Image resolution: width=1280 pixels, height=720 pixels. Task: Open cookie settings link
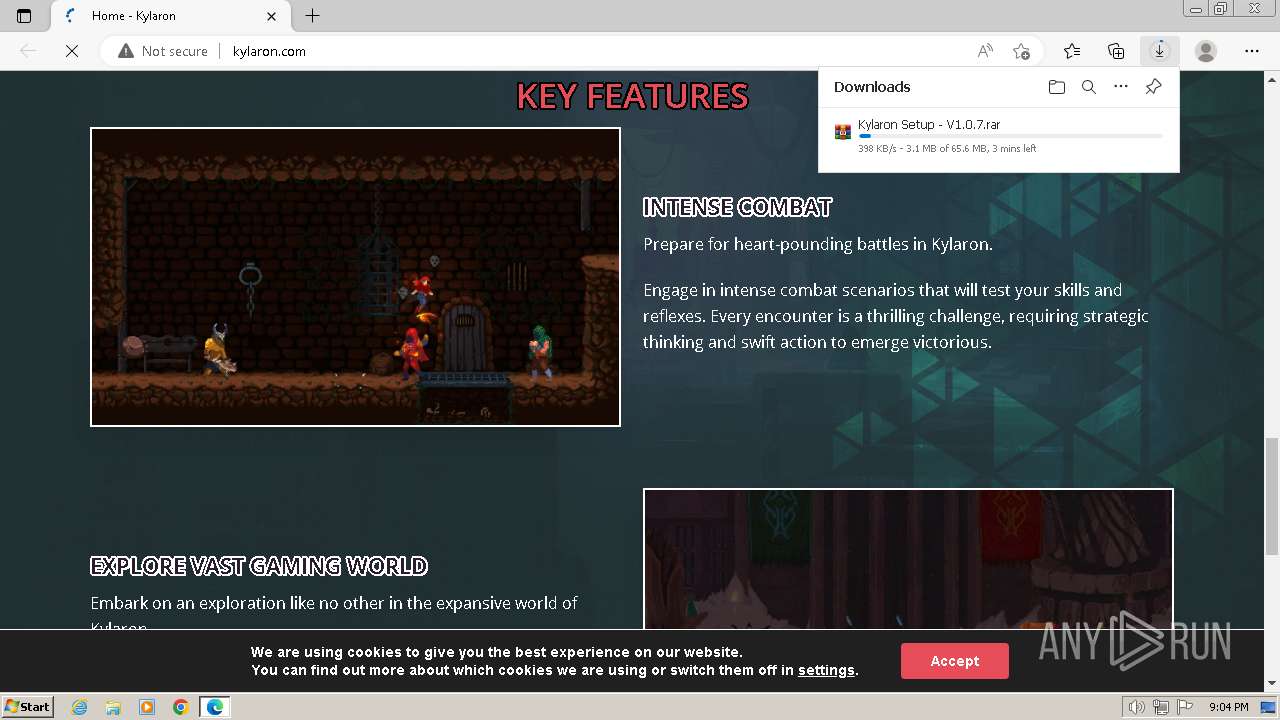coord(826,670)
